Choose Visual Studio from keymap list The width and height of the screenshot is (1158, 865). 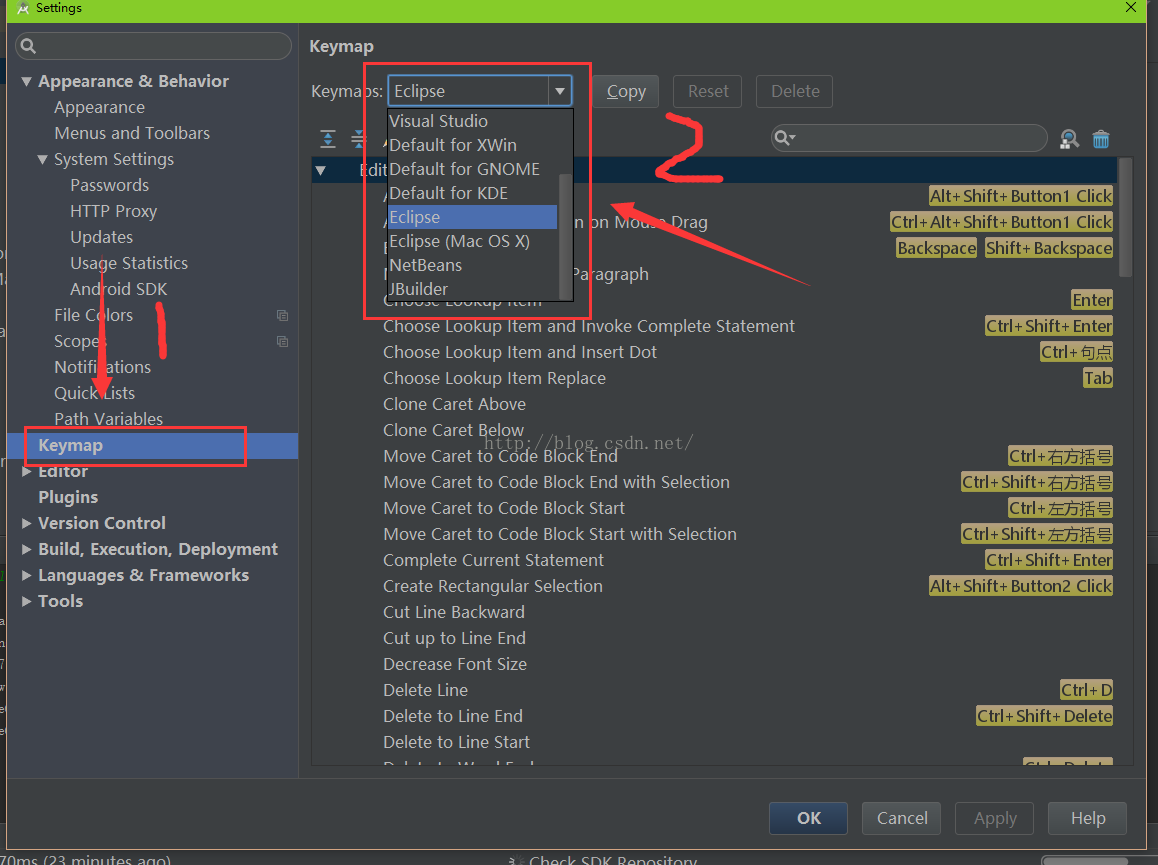click(x=473, y=121)
